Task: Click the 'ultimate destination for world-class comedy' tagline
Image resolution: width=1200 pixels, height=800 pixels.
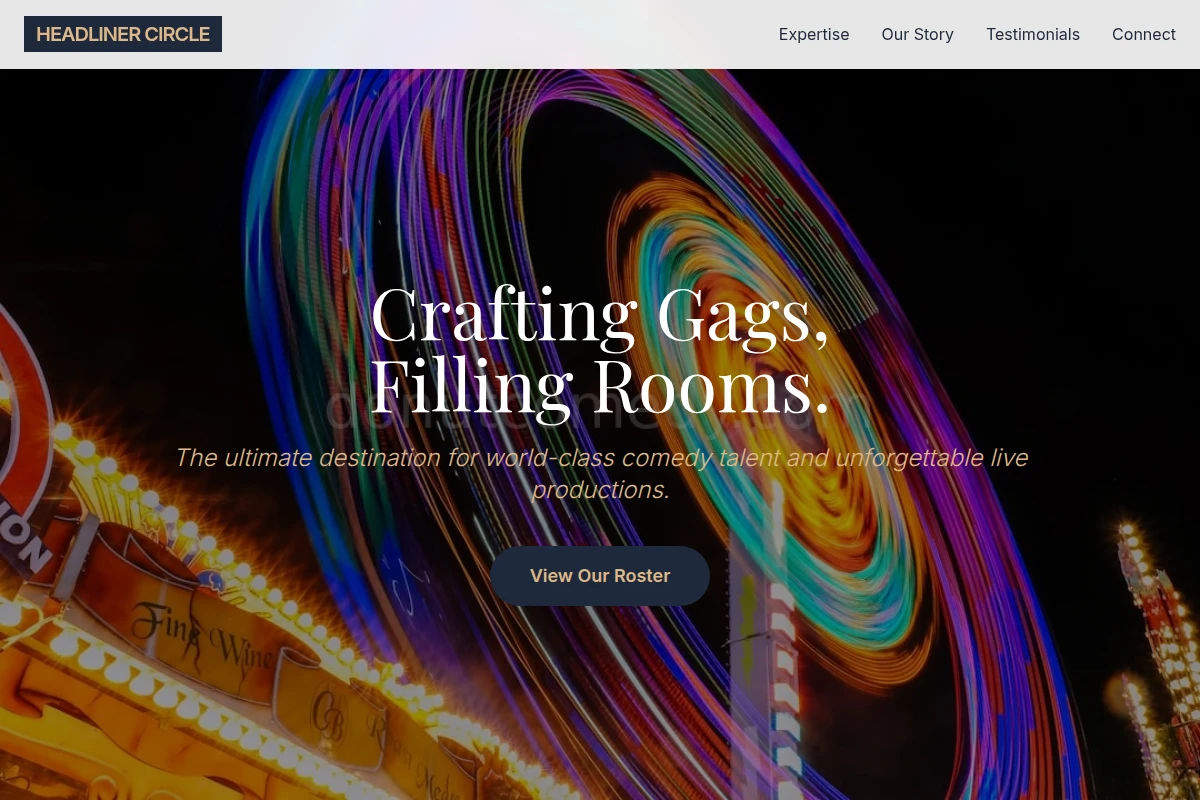Action: click(x=600, y=474)
